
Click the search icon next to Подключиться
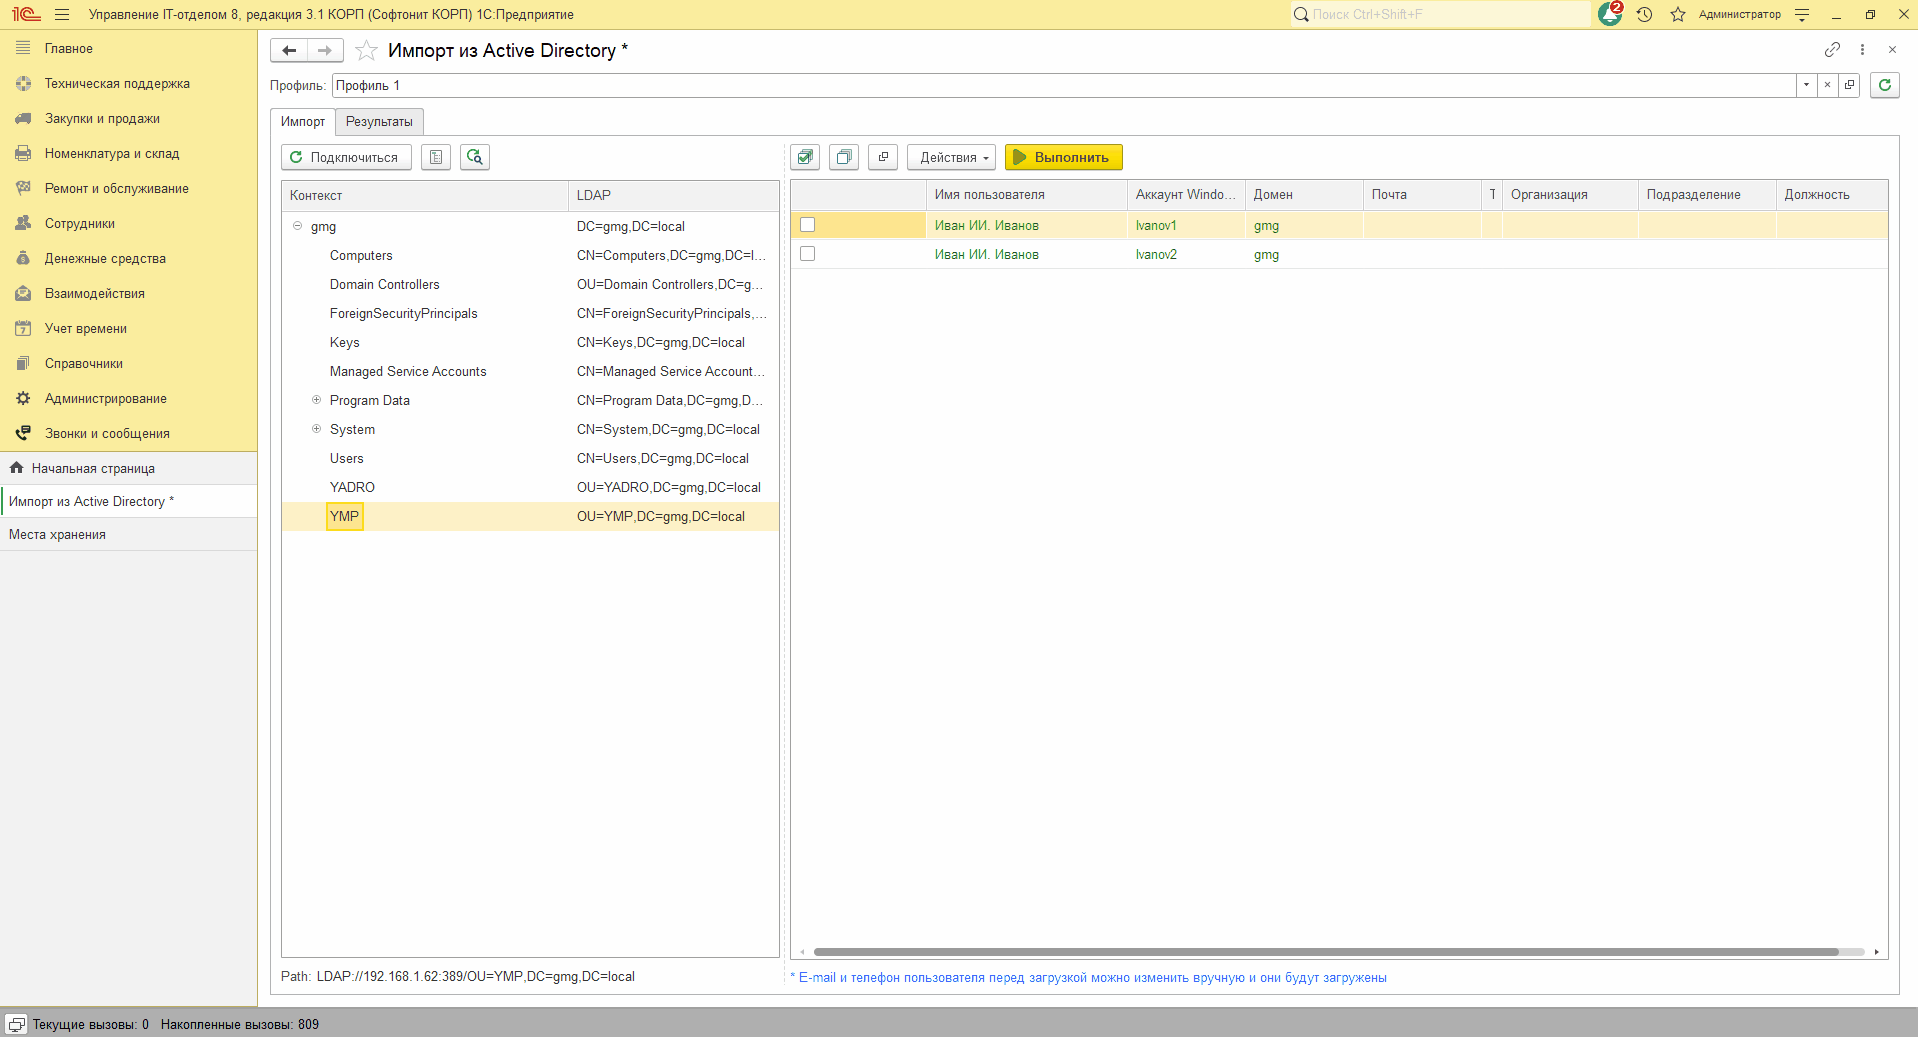coord(474,157)
